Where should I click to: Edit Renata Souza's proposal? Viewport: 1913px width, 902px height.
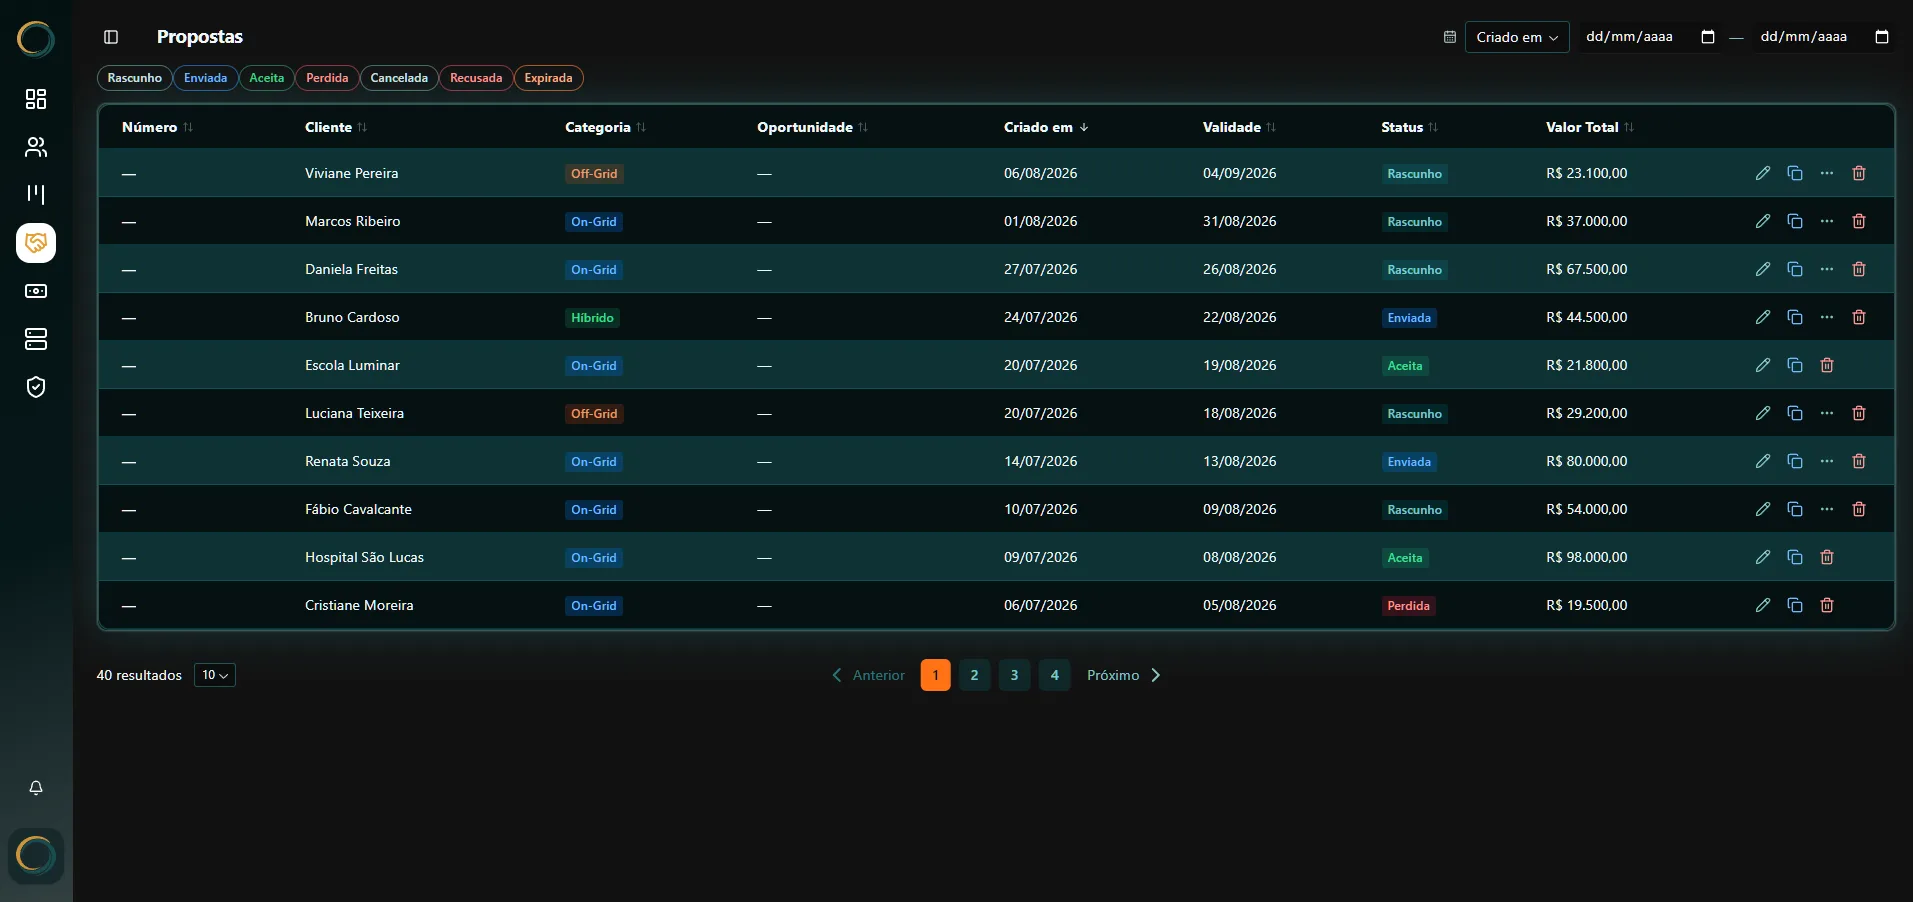tap(1763, 461)
